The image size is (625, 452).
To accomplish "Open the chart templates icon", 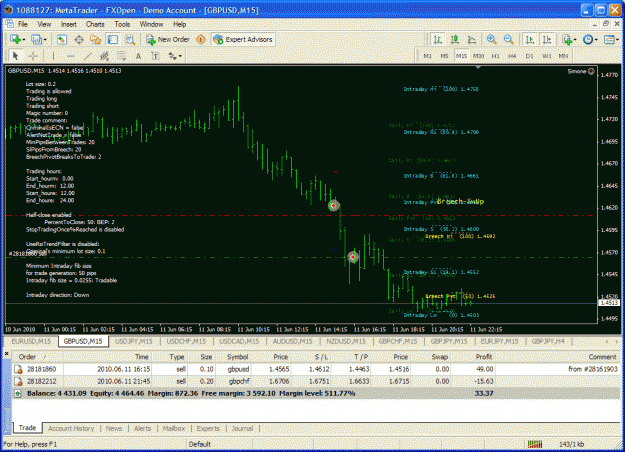I will pos(609,39).
